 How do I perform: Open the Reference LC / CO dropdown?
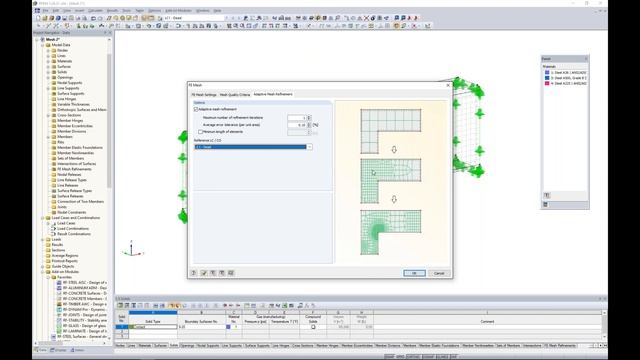(309, 147)
